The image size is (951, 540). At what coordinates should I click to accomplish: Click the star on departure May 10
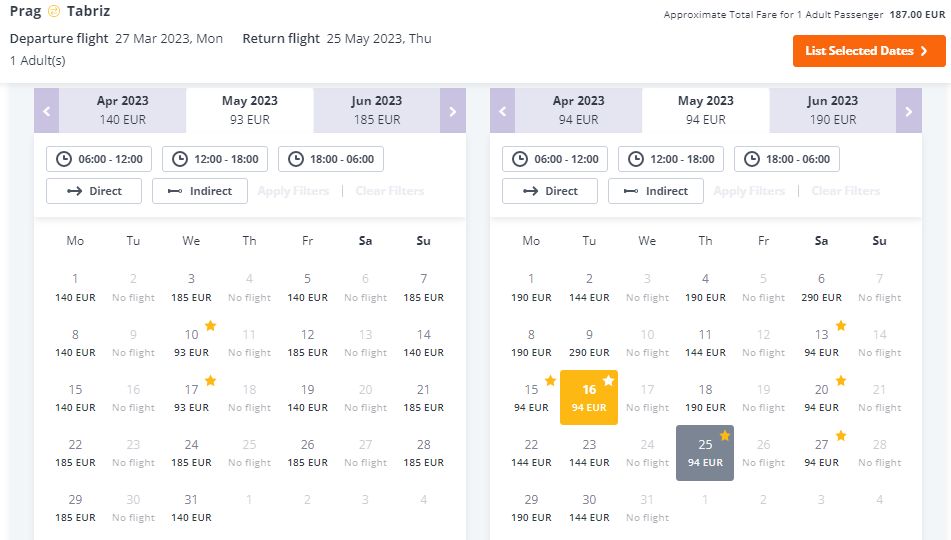[x=210, y=326]
